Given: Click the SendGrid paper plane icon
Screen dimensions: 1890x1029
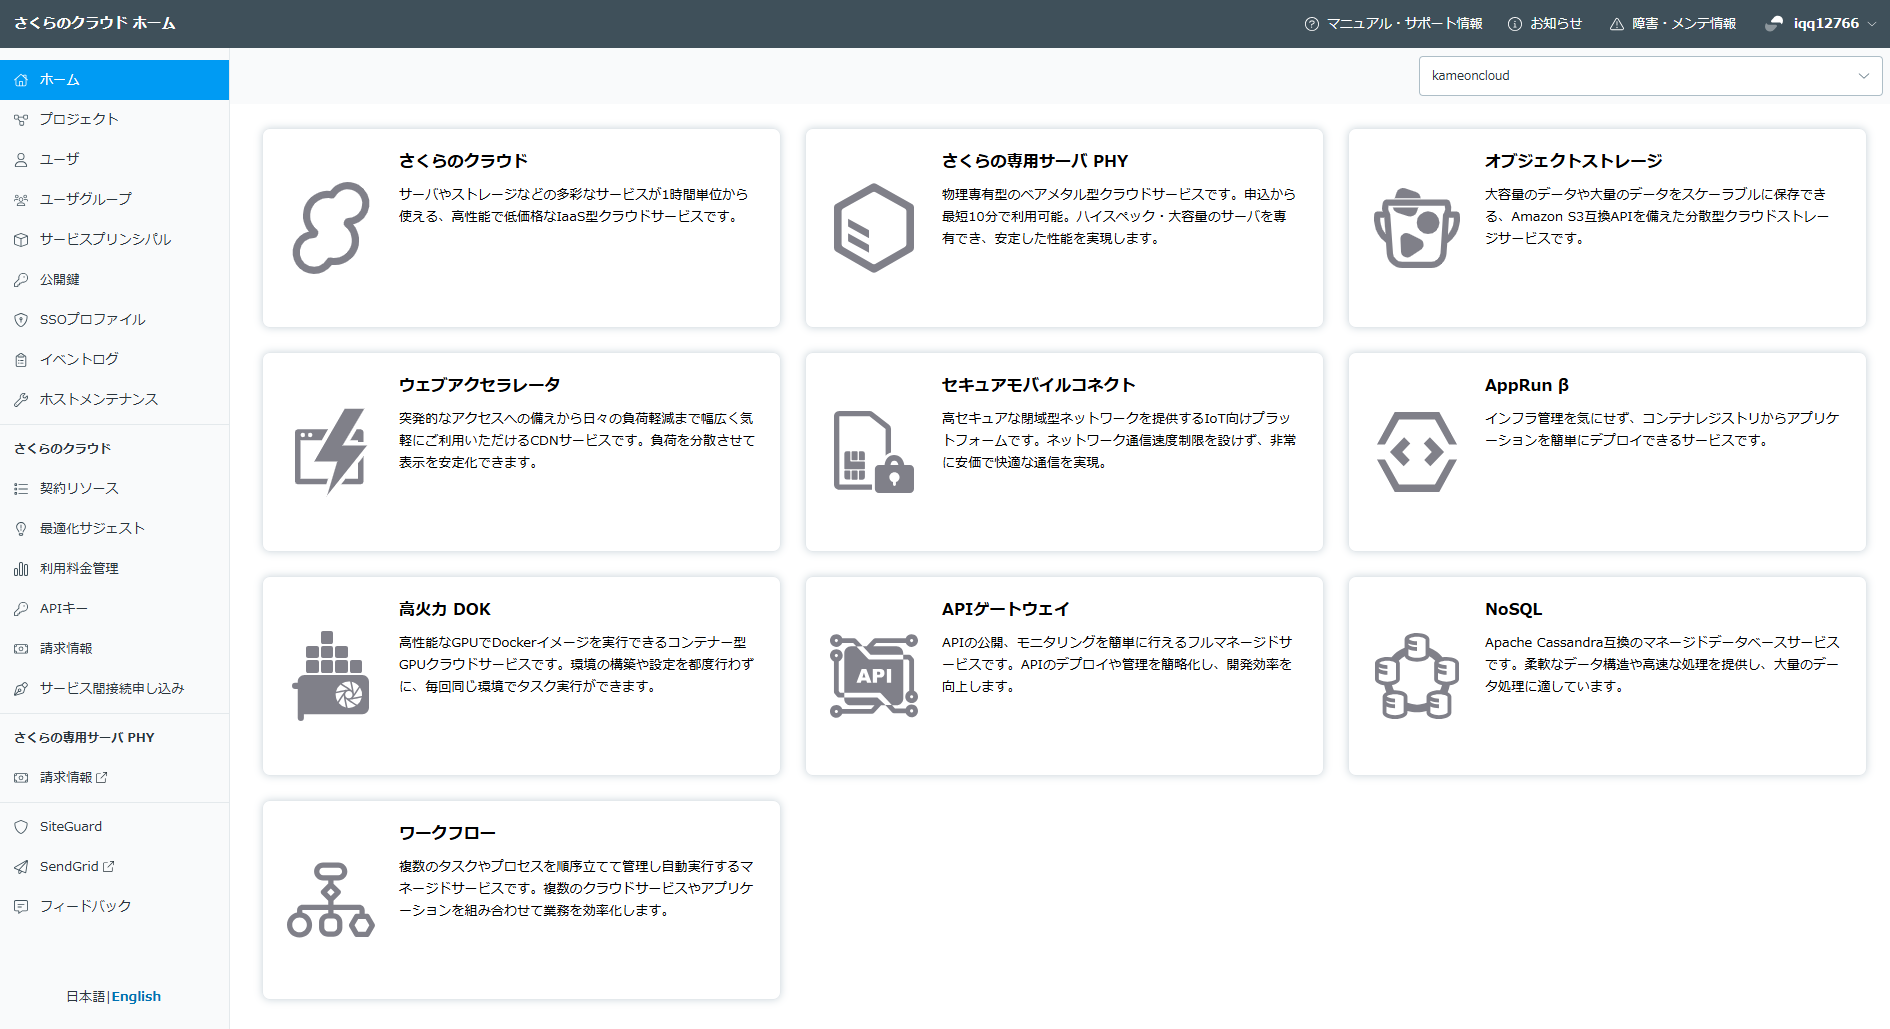Looking at the screenshot, I should pyautogui.click(x=21, y=867).
